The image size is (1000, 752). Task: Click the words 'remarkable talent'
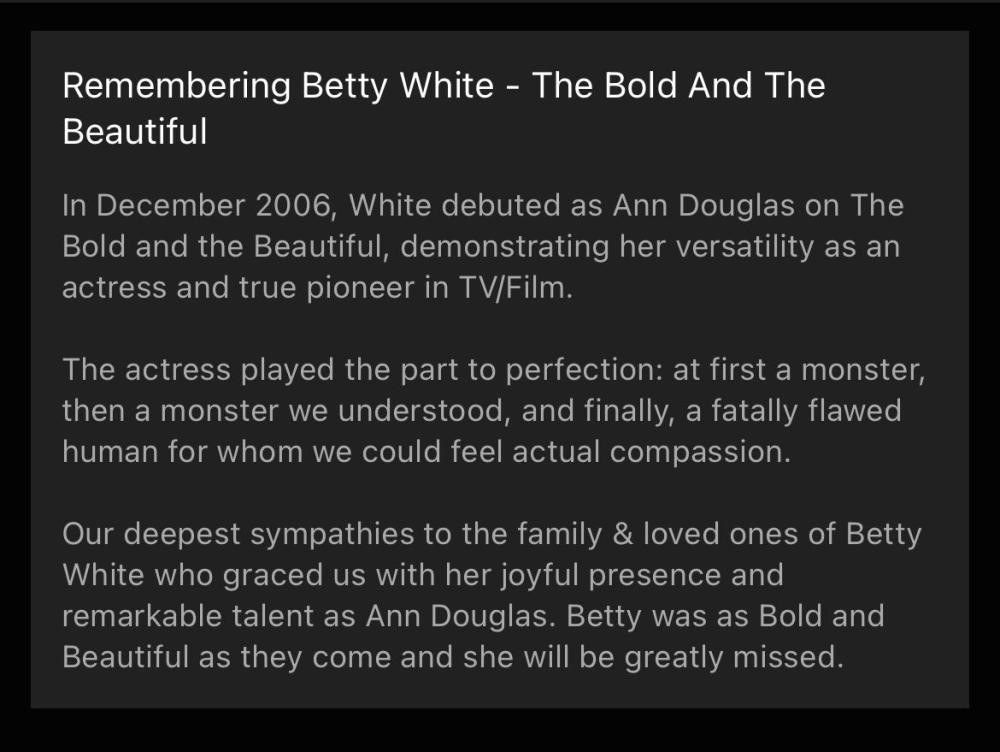(x=188, y=616)
